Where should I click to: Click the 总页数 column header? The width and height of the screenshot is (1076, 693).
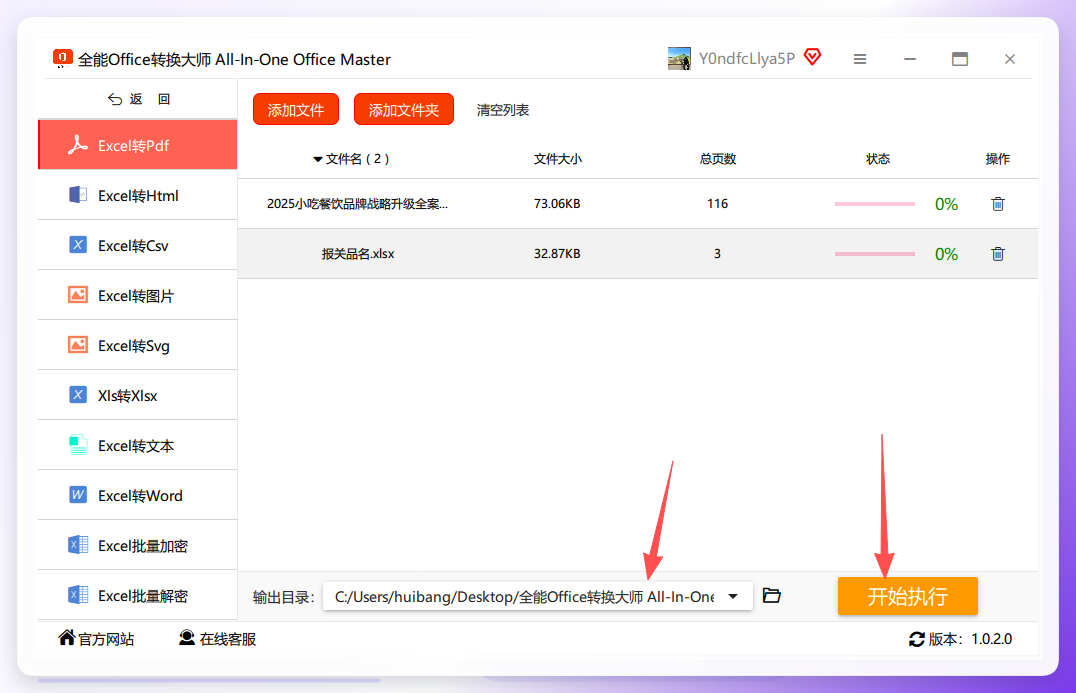(x=718, y=159)
